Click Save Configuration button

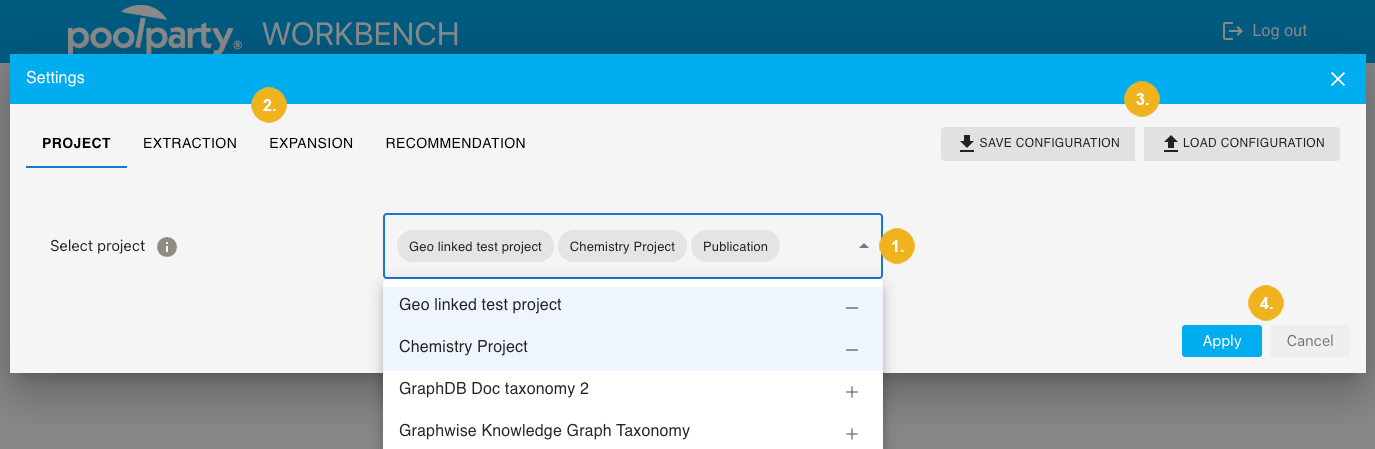point(1038,143)
